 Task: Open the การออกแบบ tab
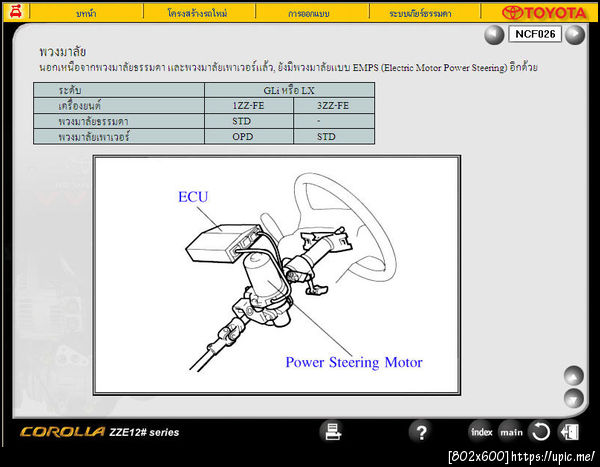pos(309,13)
